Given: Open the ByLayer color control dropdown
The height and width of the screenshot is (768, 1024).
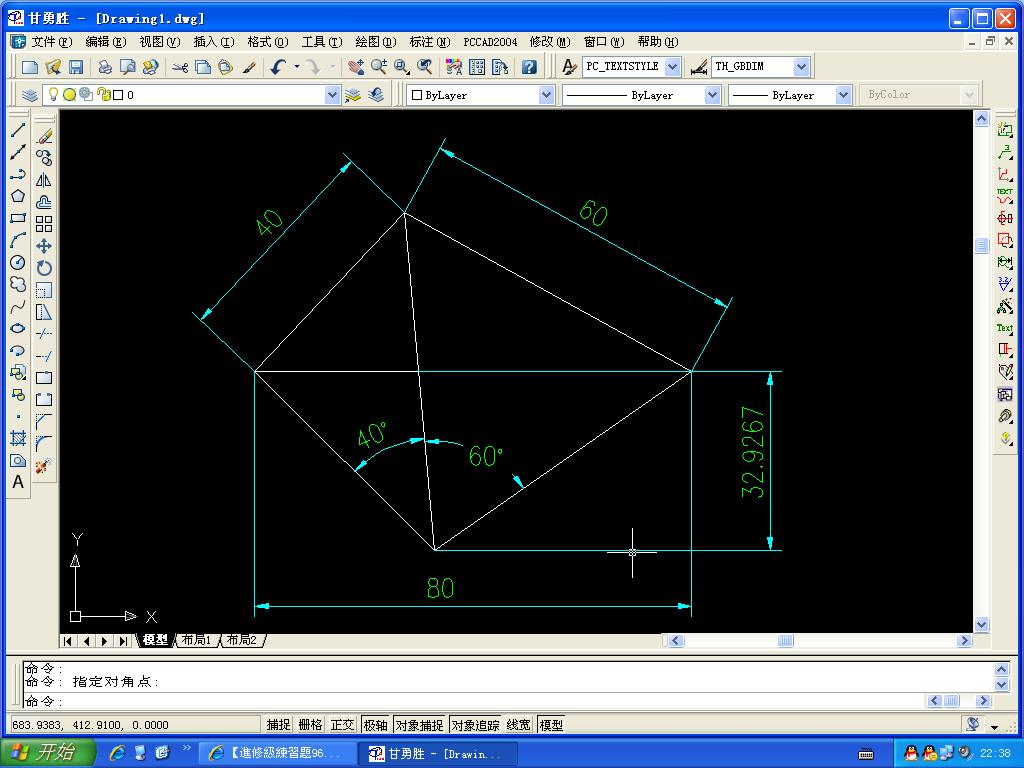Looking at the screenshot, I should pyautogui.click(x=546, y=95).
